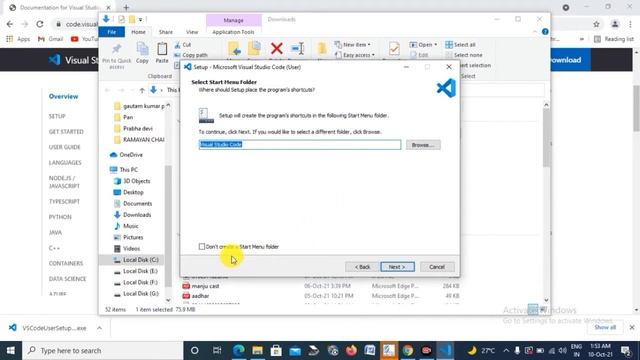
Task: Open Downloads in the navigation pane
Action: pos(132,215)
